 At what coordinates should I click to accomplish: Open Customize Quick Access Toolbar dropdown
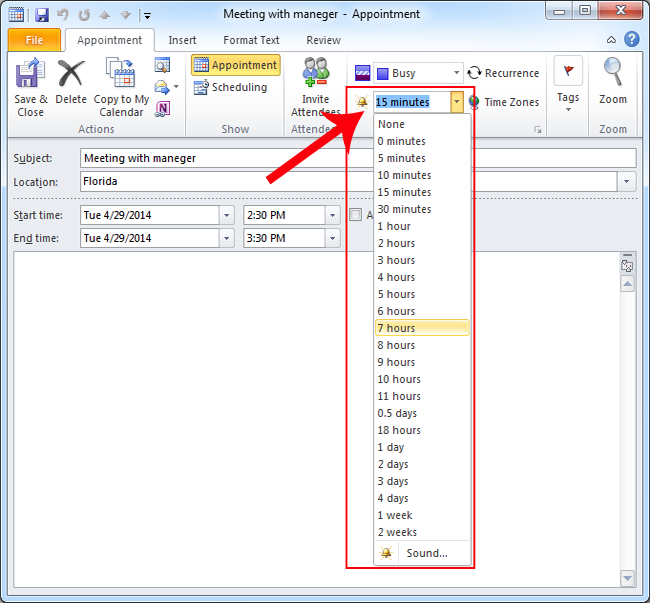tap(147, 16)
